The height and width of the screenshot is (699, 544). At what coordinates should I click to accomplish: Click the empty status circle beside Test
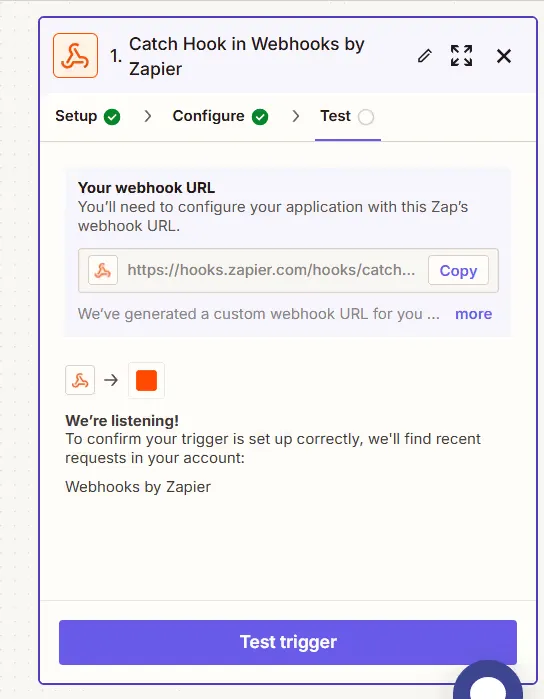click(x=366, y=117)
